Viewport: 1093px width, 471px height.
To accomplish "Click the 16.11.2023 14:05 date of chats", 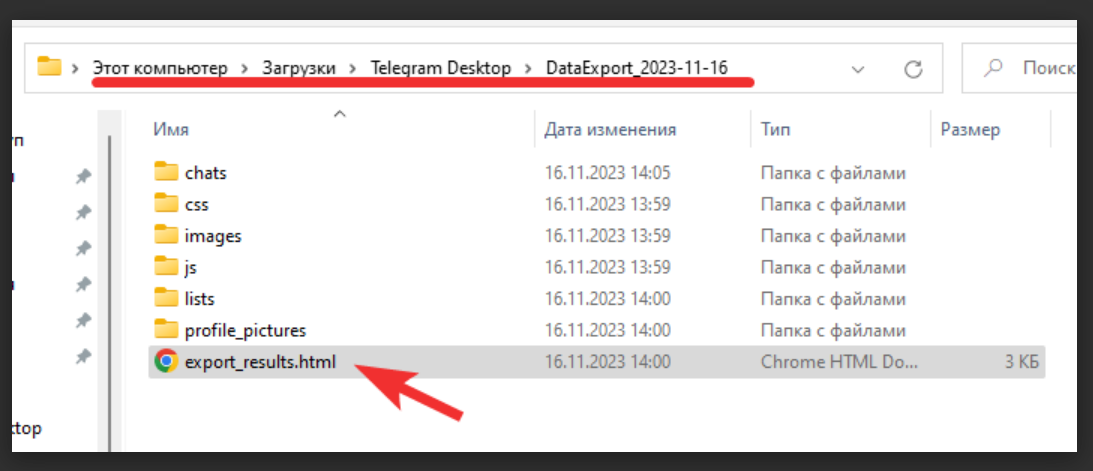I will (608, 173).
